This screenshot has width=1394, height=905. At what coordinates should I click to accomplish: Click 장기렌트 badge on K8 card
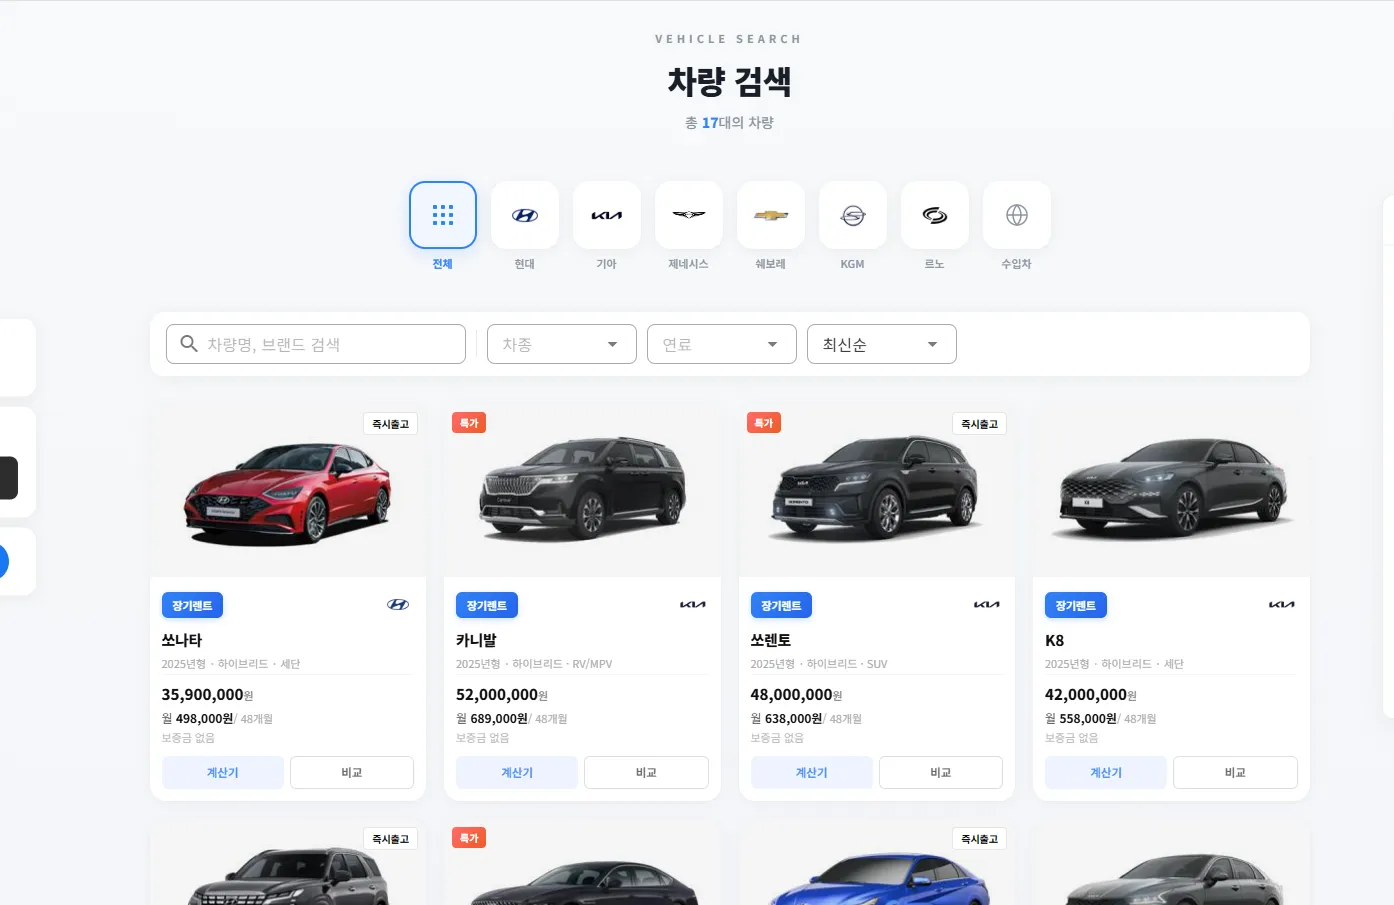point(1076,606)
